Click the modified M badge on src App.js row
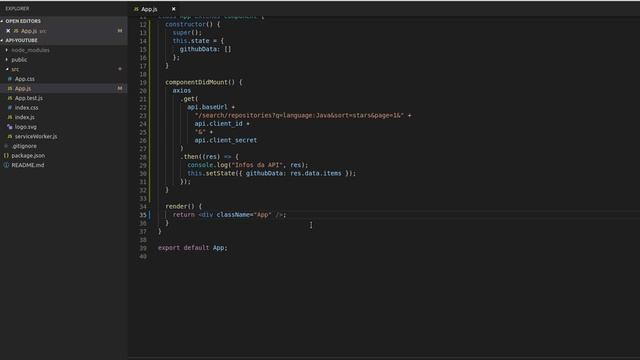 (x=120, y=88)
